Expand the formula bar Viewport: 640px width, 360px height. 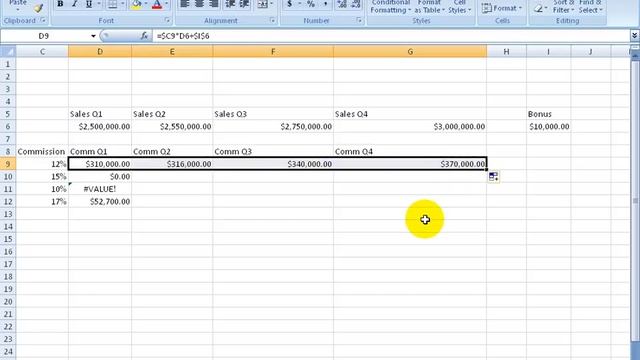(x=634, y=36)
